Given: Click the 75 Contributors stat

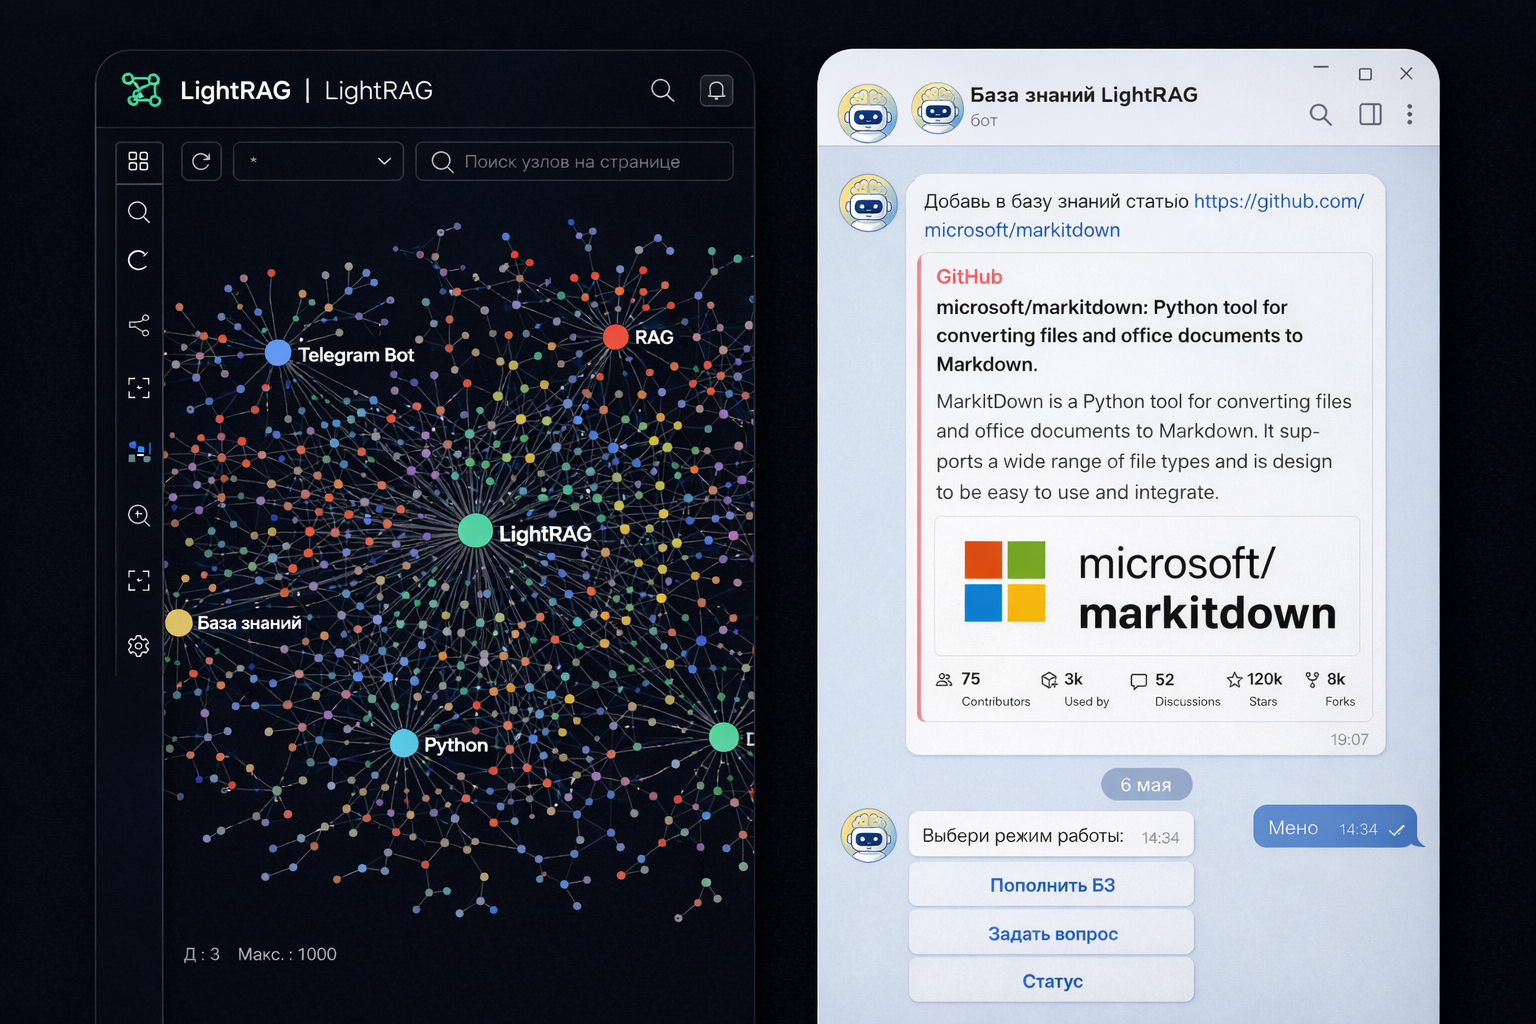Looking at the screenshot, I should (x=982, y=689).
